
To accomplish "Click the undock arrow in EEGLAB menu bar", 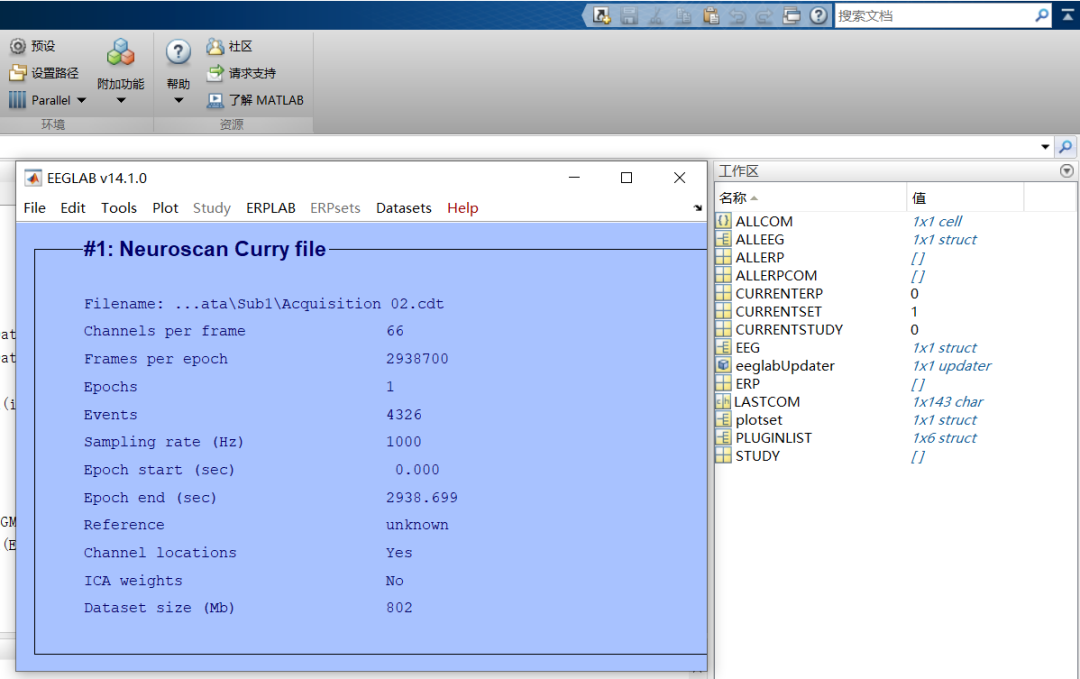I will point(698,207).
